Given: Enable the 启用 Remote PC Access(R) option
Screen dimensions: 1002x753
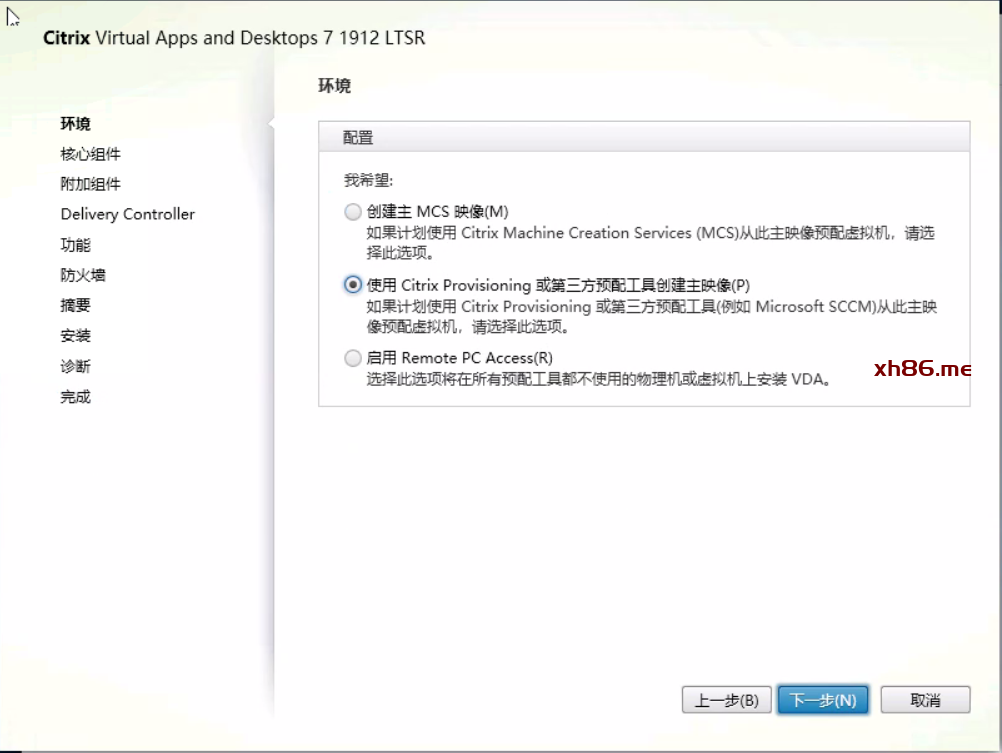Looking at the screenshot, I should [x=352, y=358].
